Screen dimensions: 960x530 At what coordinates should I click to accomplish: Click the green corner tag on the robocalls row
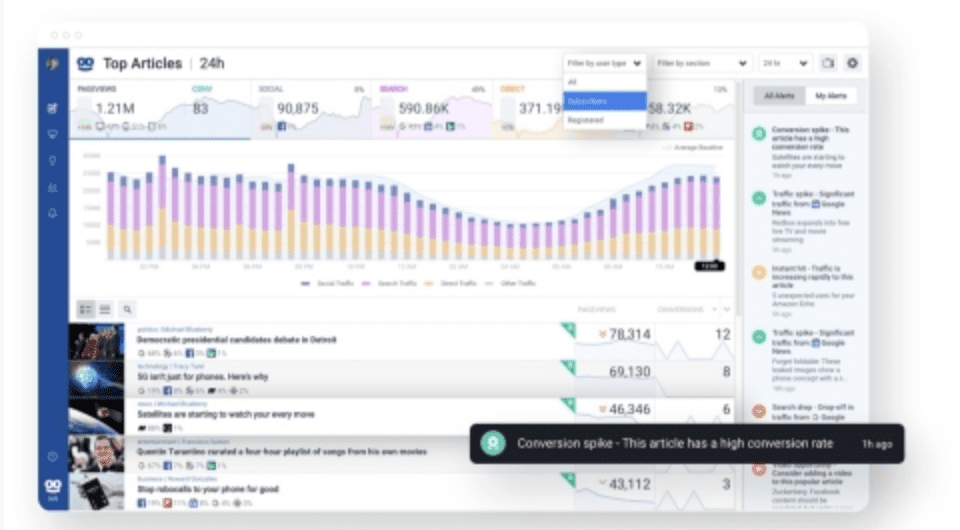568,479
